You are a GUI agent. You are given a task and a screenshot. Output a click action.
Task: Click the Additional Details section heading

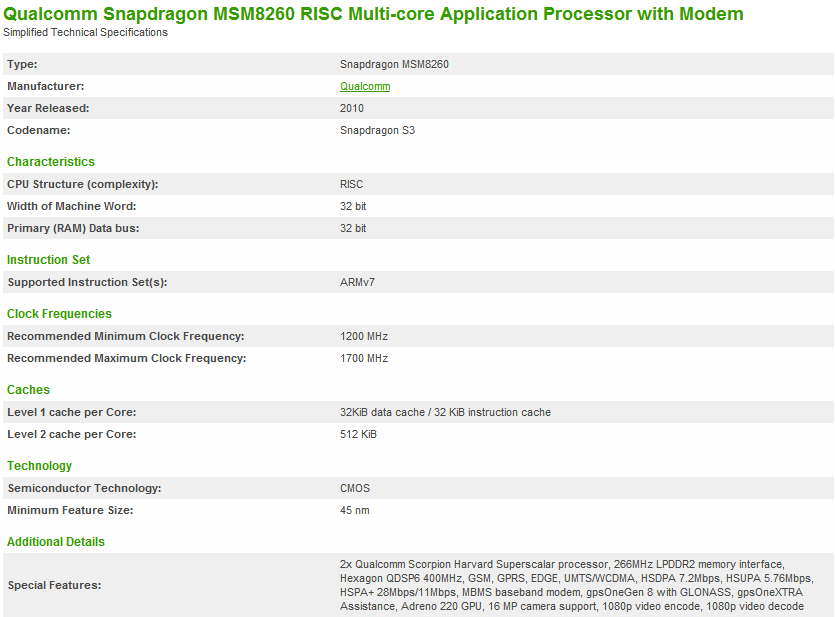click(56, 542)
